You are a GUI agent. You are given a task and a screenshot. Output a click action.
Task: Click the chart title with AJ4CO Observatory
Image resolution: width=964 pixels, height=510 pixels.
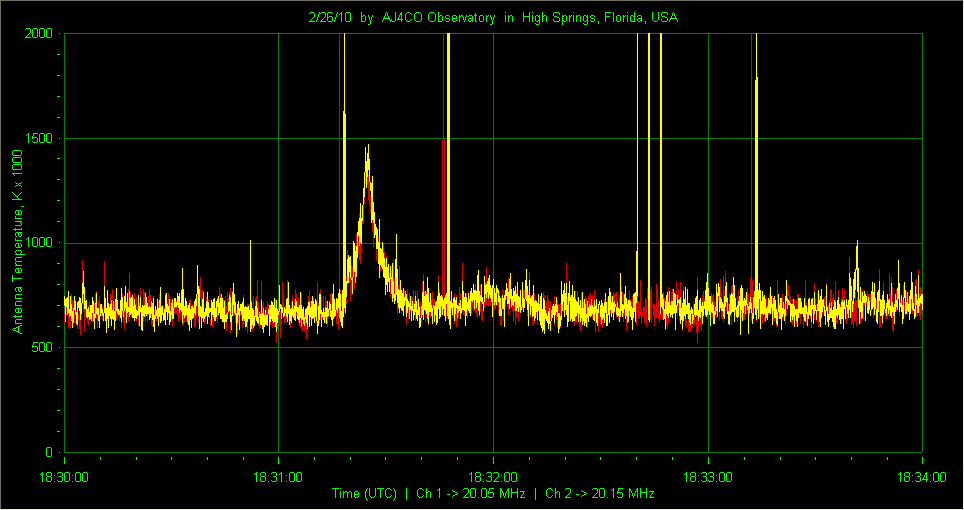coord(493,18)
